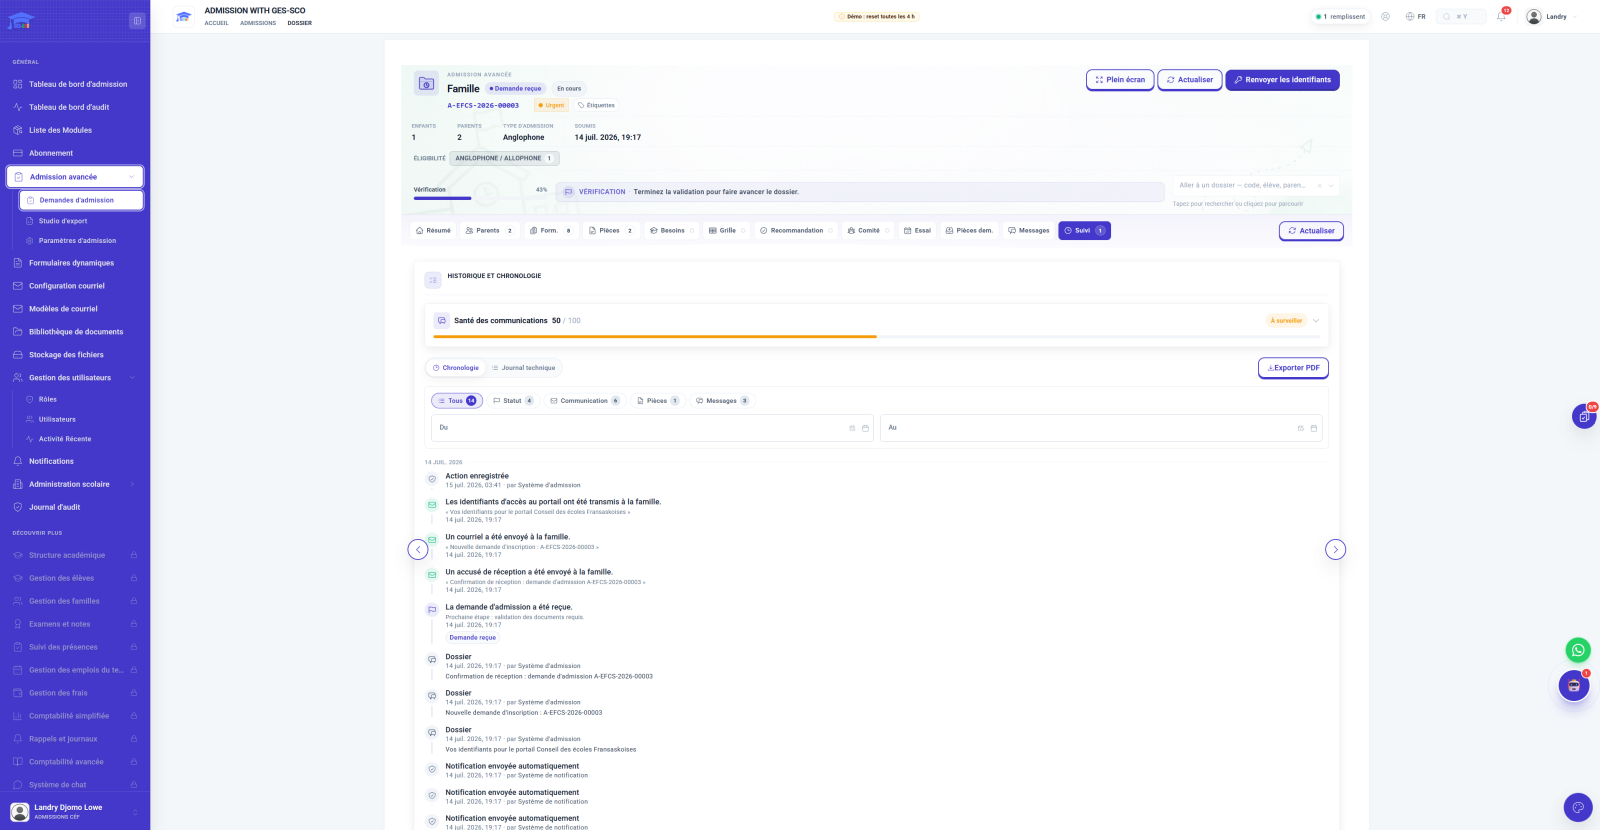1600x830 pixels.
Task: Click the header search box
Action: point(1461,16)
